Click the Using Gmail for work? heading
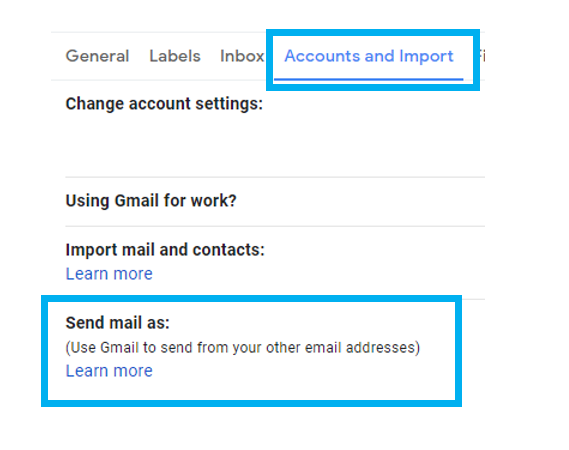The image size is (569, 450). click(x=151, y=201)
